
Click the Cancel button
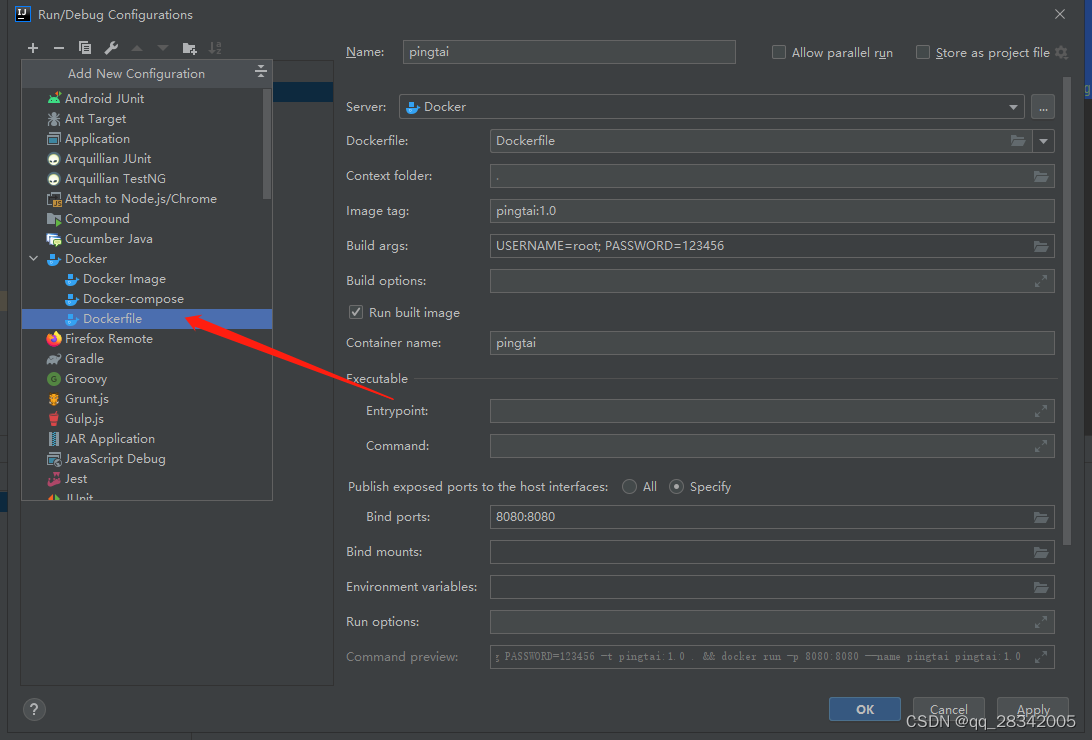[949, 709]
